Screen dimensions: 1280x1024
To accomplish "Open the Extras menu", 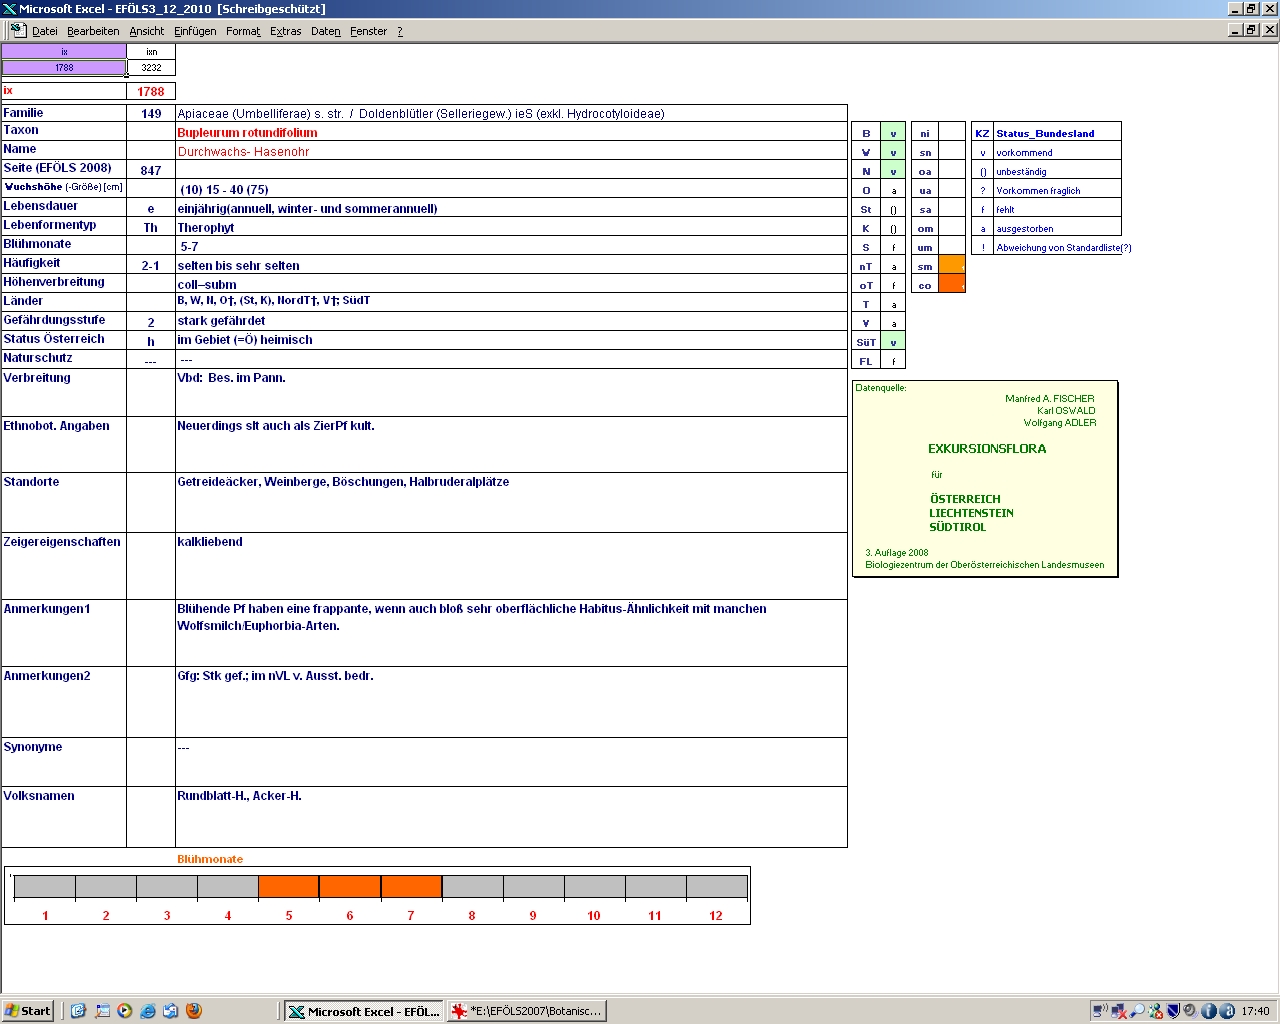I will [286, 31].
